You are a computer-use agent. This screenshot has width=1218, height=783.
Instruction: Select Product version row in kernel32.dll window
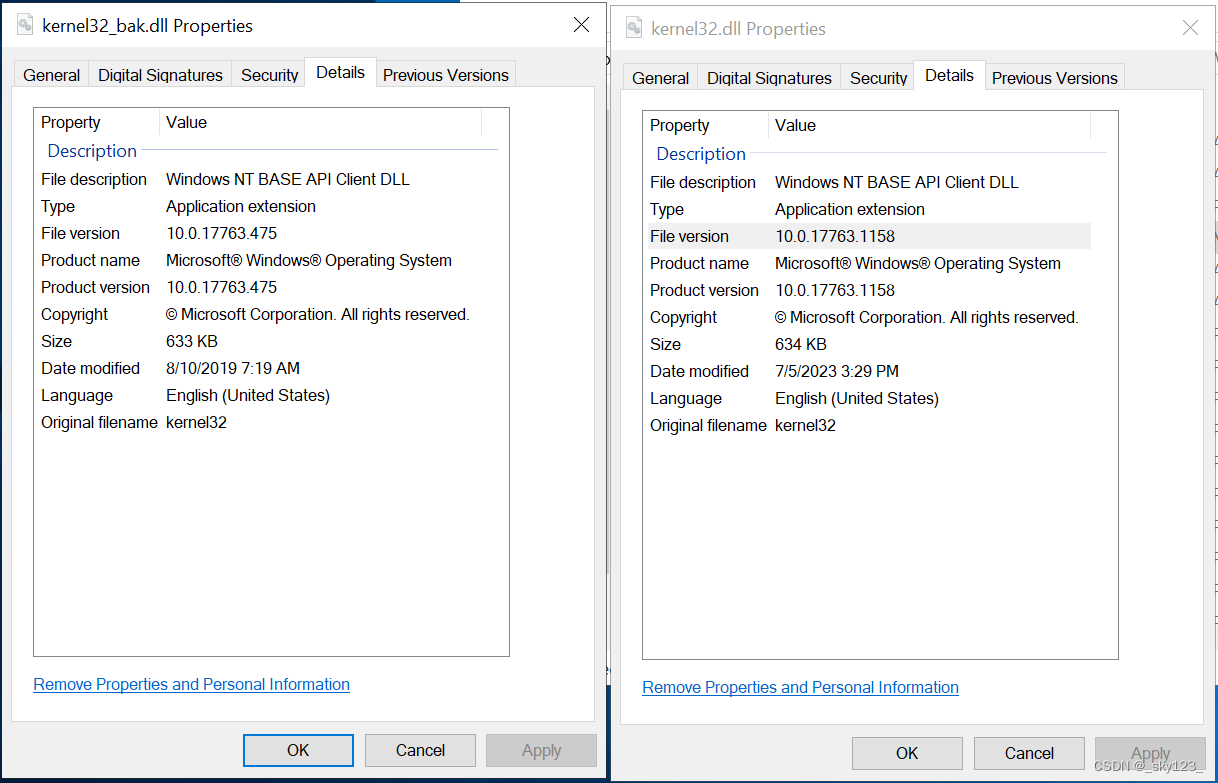(x=867, y=290)
